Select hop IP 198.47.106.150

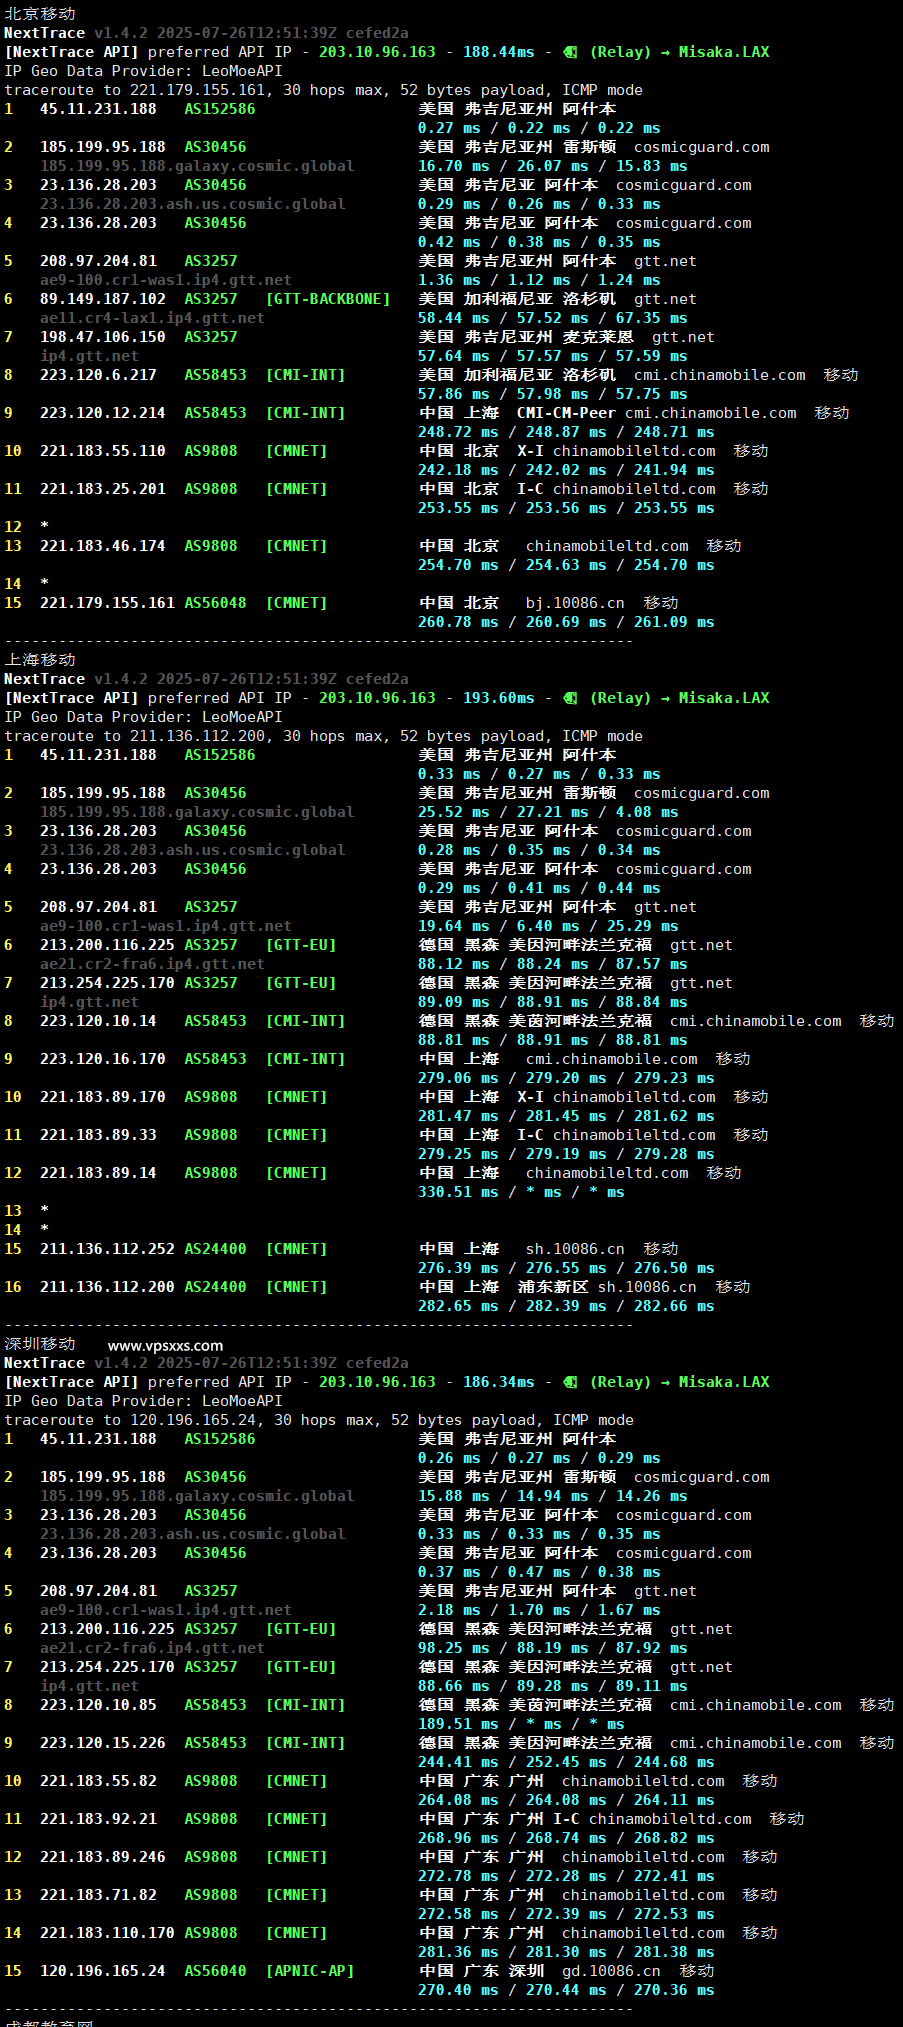103,337
